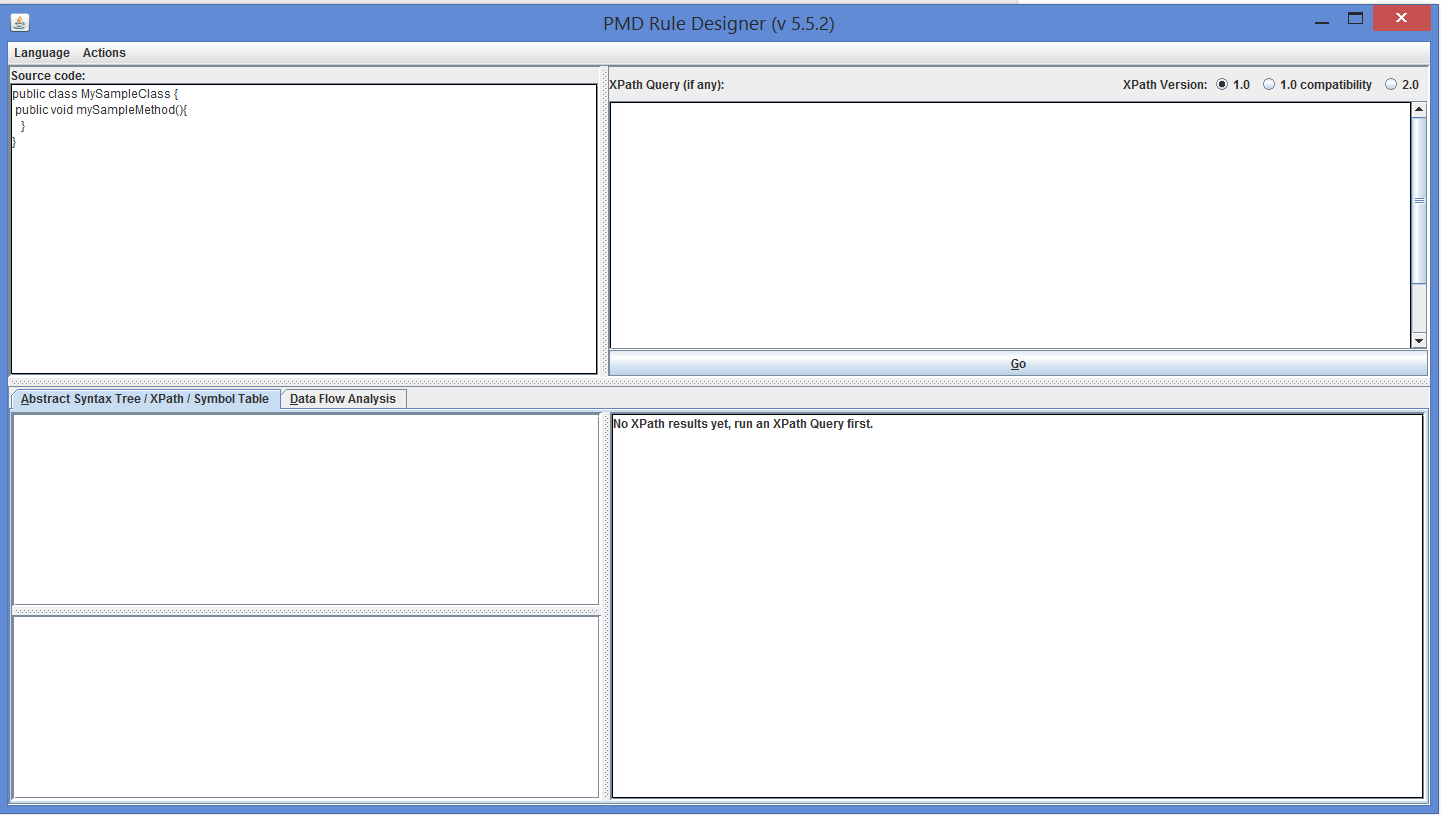Click the Go button to run query
This screenshot has width=1441, height=815.
[x=1018, y=364]
